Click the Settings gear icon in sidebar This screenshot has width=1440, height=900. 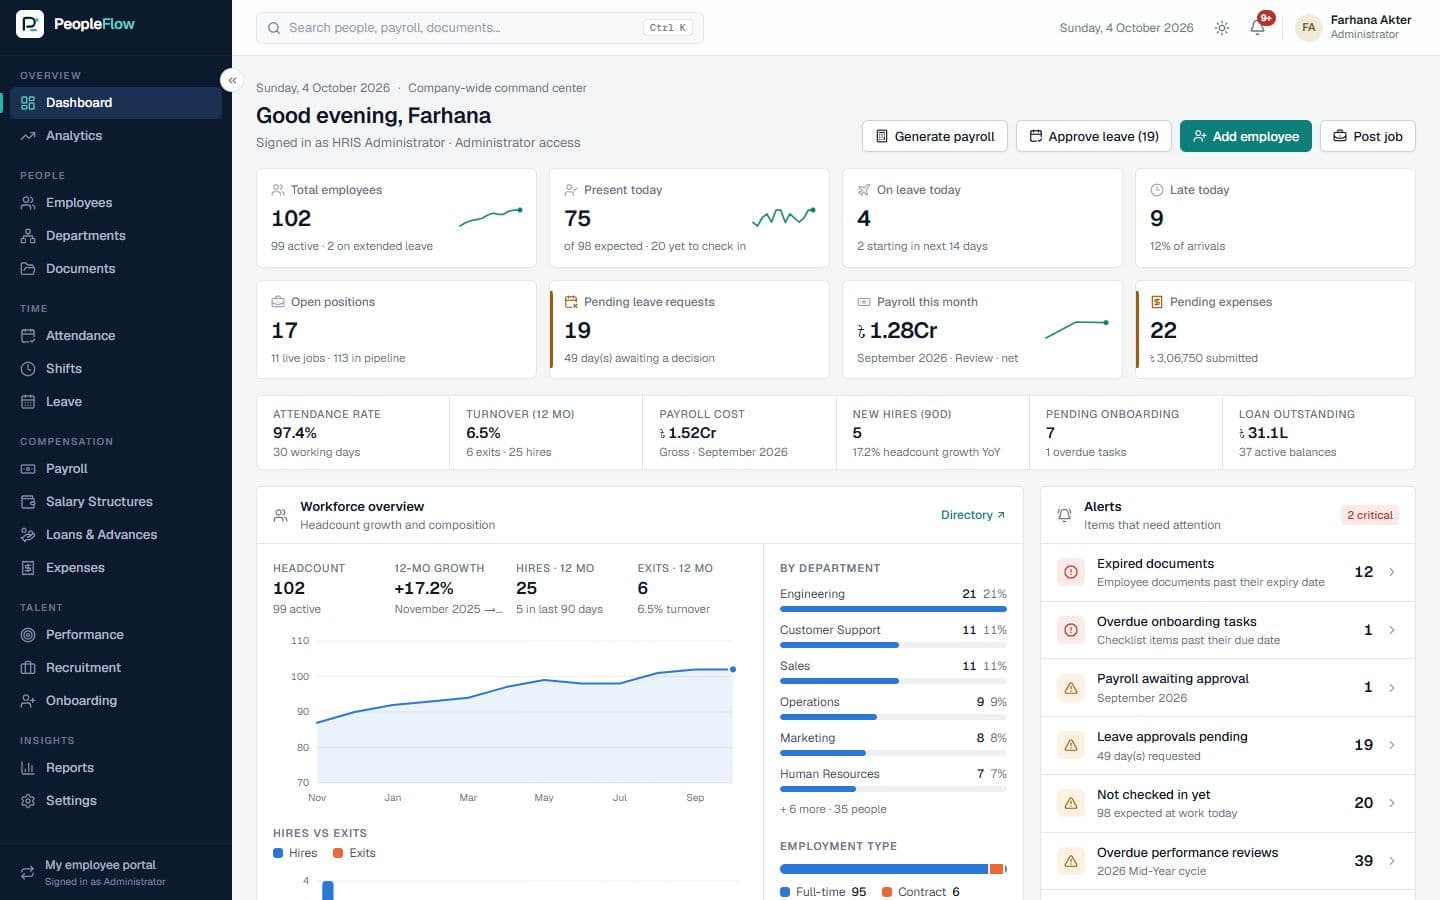28,801
